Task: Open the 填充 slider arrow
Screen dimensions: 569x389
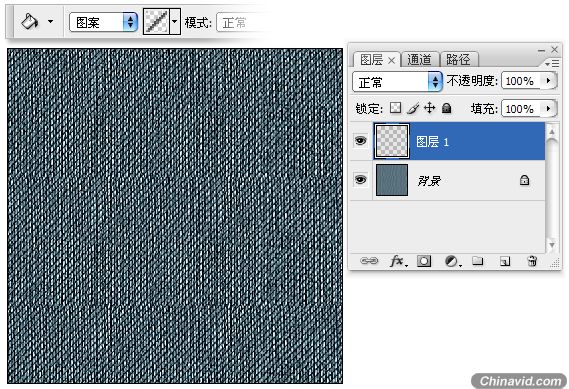Action: coord(549,108)
